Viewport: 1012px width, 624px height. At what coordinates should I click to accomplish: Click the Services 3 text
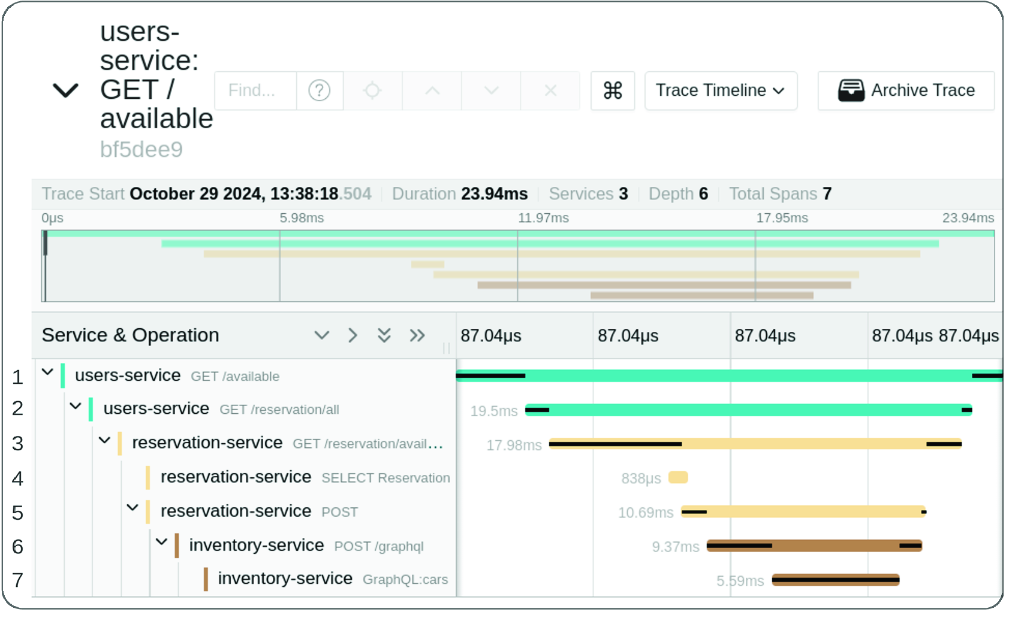pyautogui.click(x=589, y=194)
